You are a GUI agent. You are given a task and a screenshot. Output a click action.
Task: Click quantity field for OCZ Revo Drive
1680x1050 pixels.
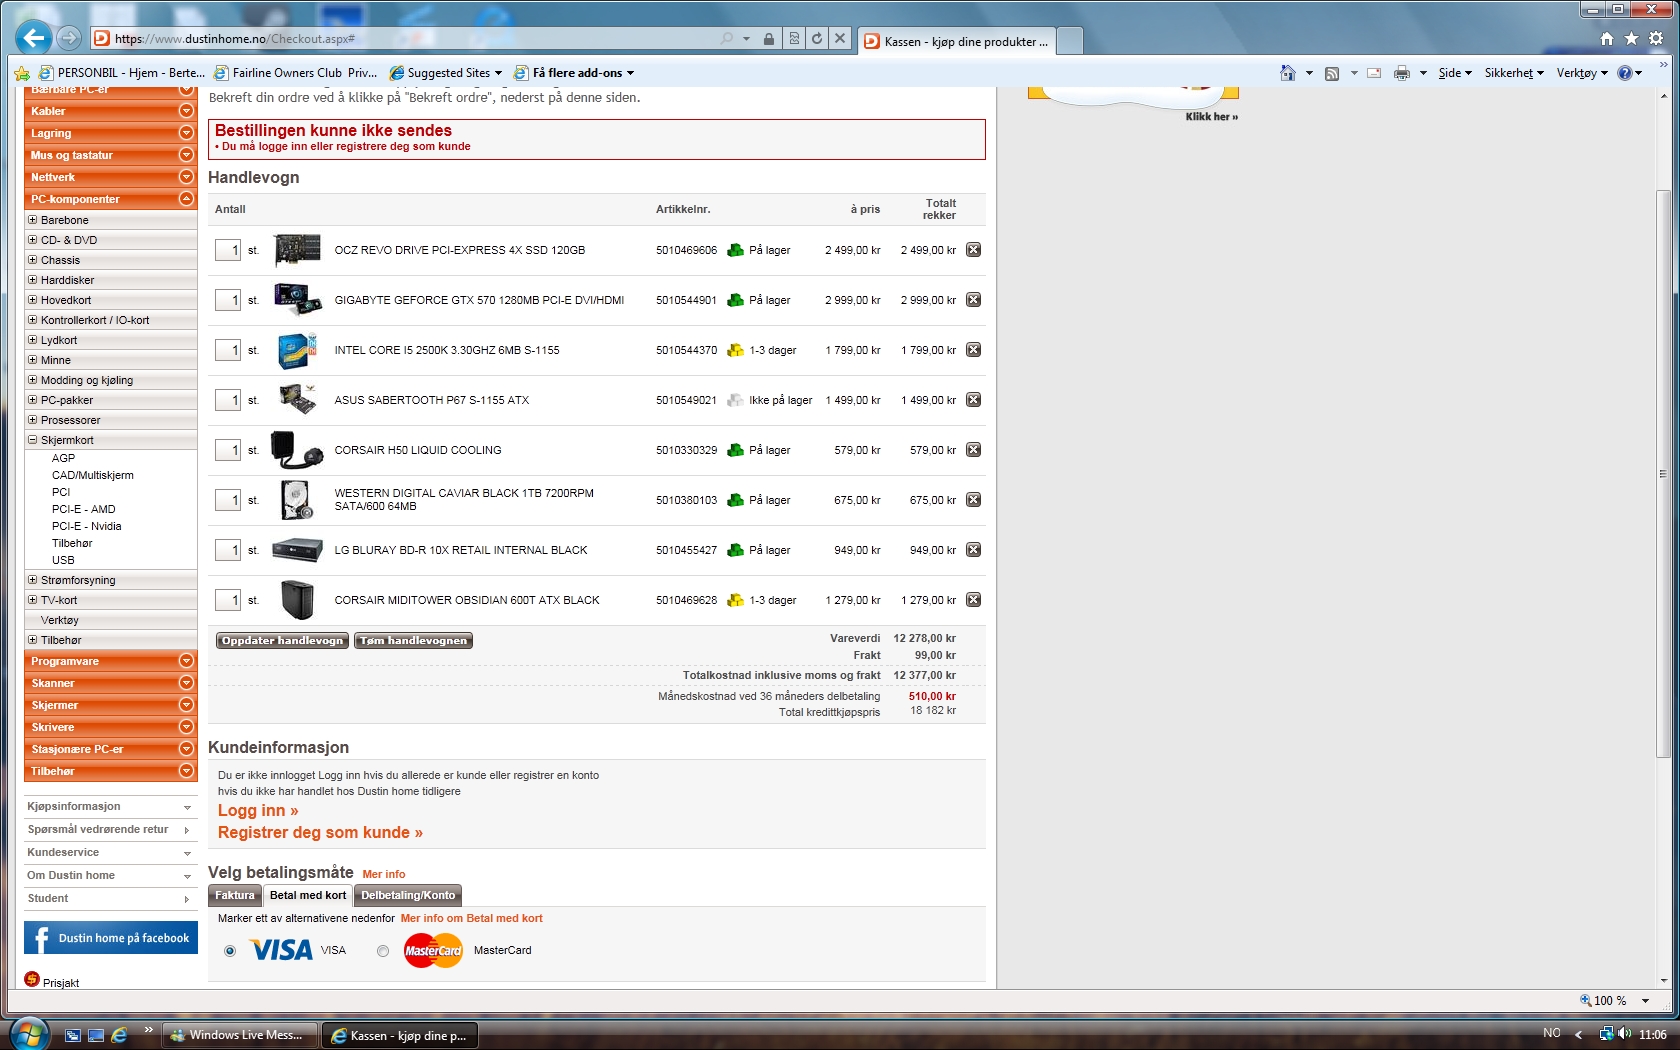tap(228, 250)
